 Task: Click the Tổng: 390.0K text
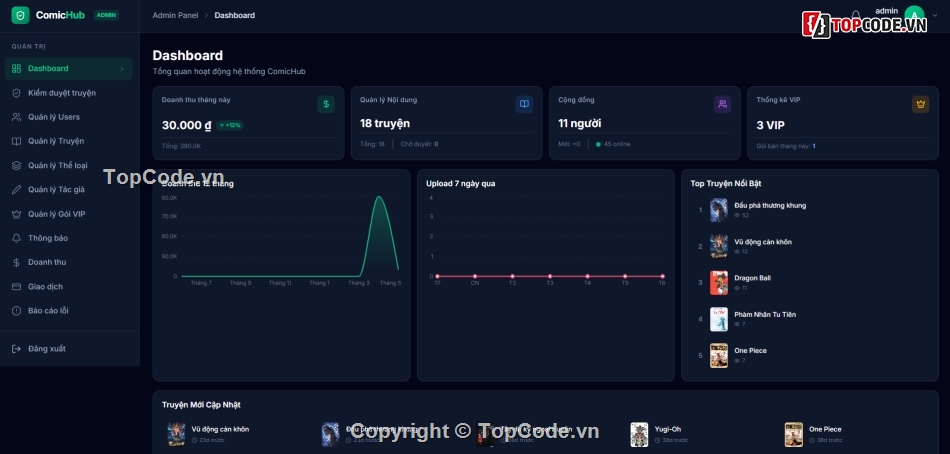[181, 146]
